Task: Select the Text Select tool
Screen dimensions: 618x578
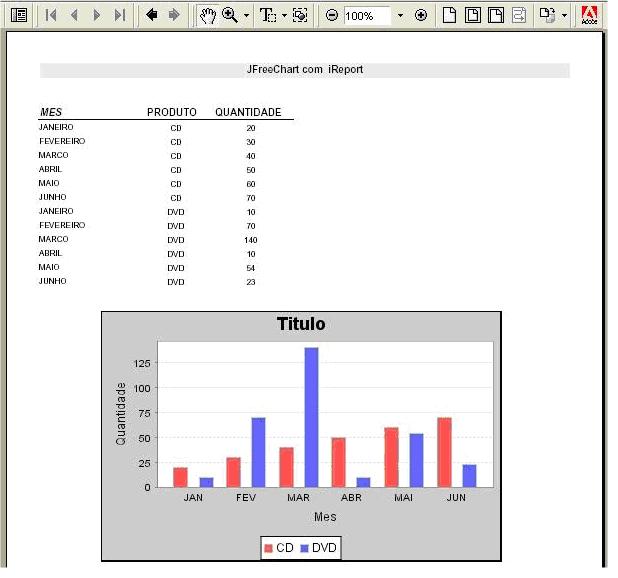Action: (268, 15)
